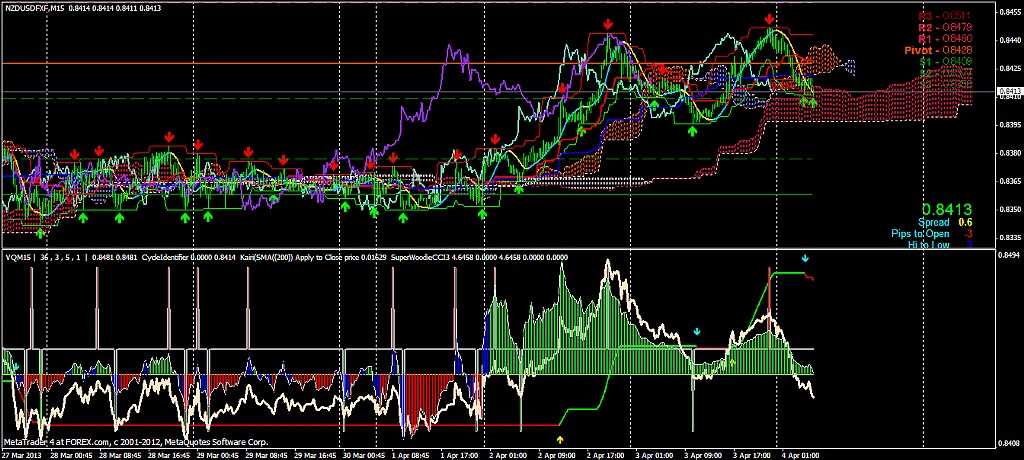Image resolution: width=1024 pixels, height=460 pixels.
Task: Click the green buy arrows beside the current price line
Action: pos(809,102)
